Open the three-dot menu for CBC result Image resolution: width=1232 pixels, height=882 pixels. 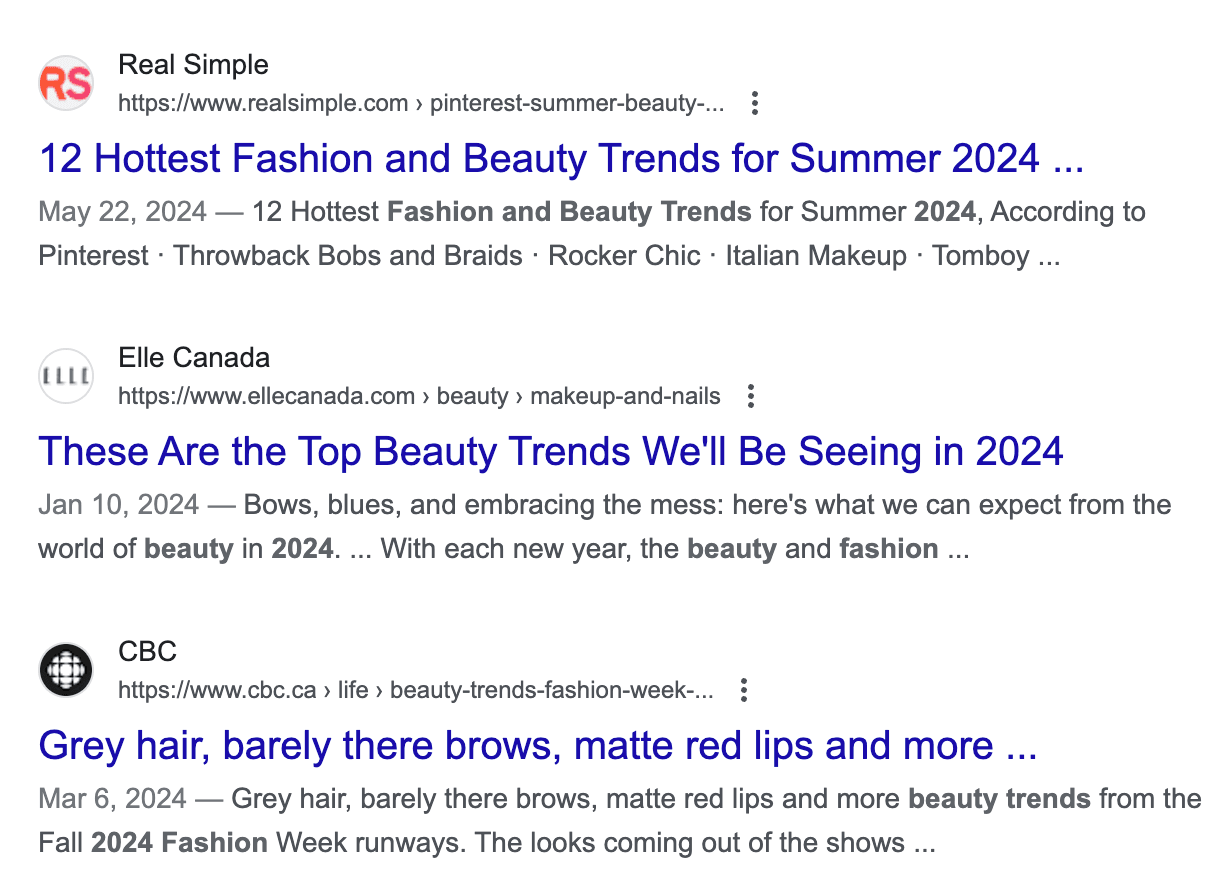click(743, 690)
